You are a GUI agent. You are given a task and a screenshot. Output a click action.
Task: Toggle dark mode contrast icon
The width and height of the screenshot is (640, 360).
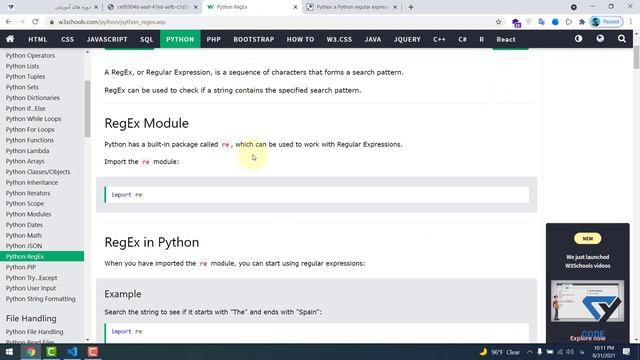[x=578, y=39]
